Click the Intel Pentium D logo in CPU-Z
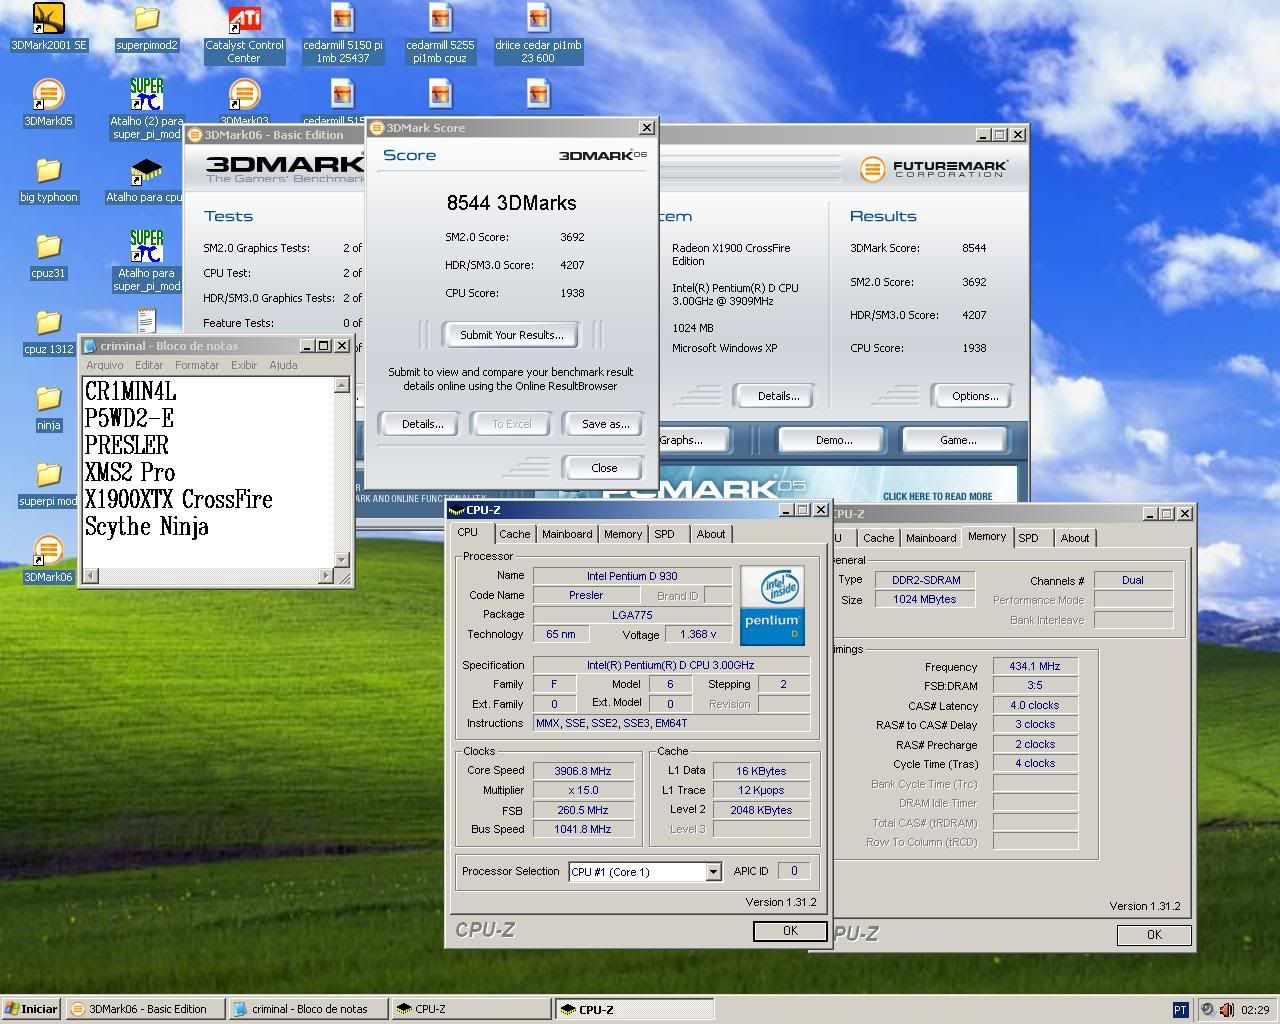1280x1024 pixels. coord(772,605)
